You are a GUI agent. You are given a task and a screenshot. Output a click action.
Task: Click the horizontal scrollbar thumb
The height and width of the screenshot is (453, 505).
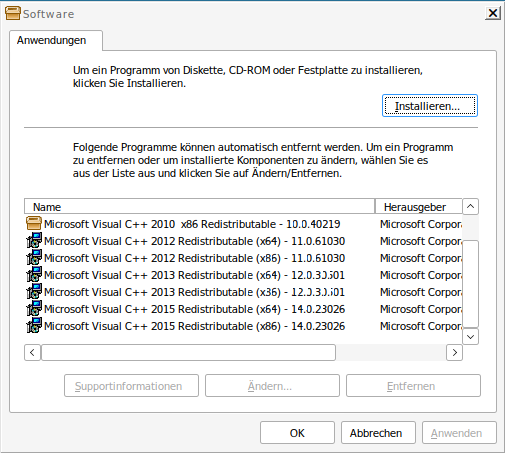(x=188, y=352)
